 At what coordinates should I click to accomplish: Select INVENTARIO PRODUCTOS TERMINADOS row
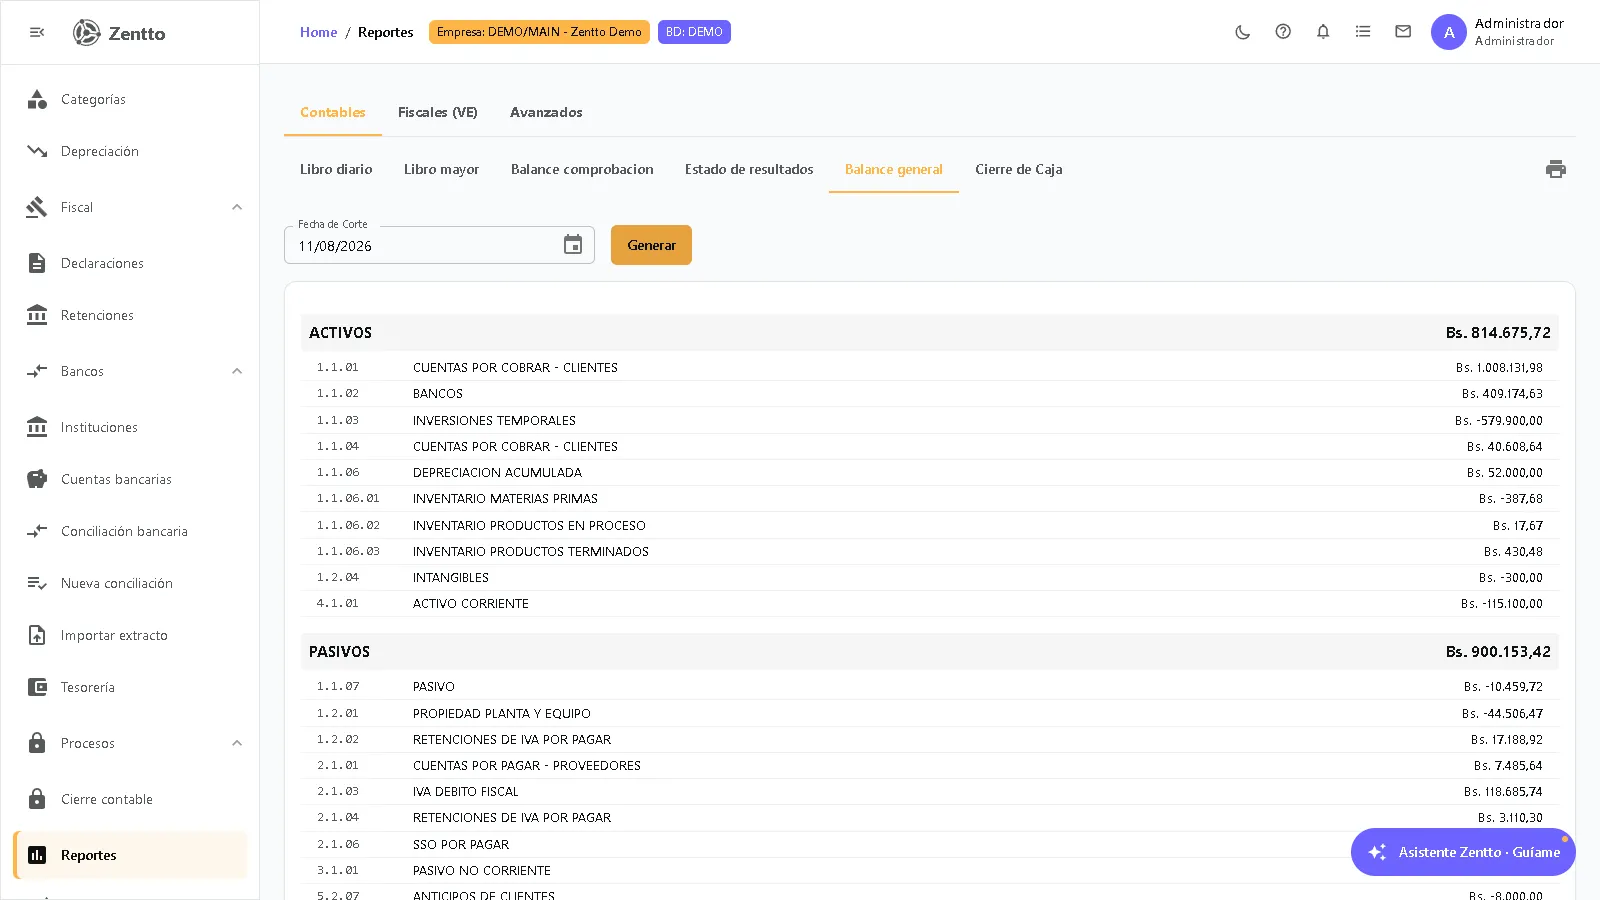tap(930, 551)
